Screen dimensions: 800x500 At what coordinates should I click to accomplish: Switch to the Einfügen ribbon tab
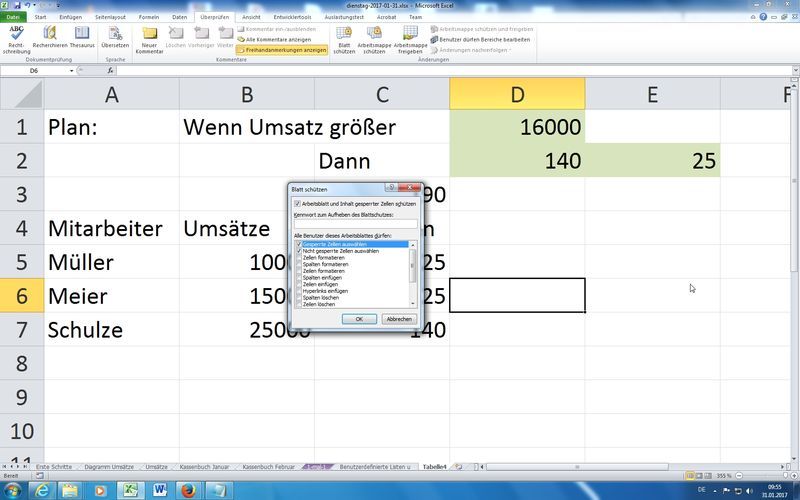click(70, 17)
